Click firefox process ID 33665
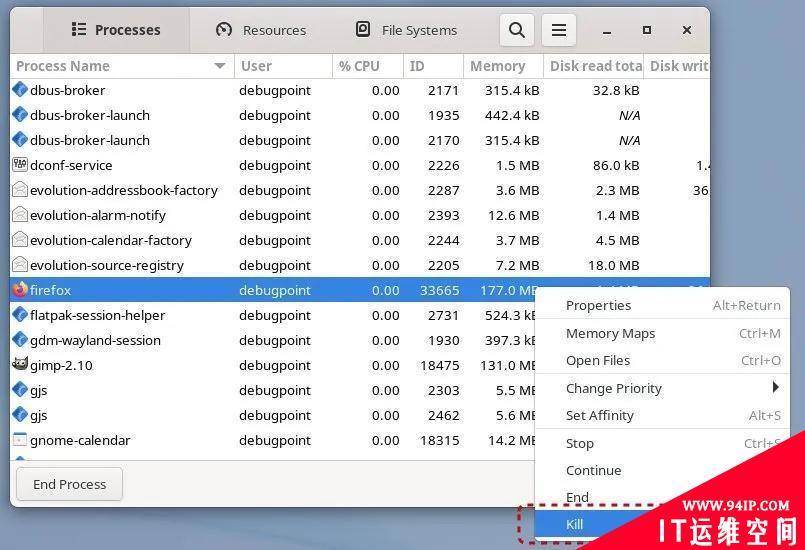The image size is (805, 550). click(x=439, y=290)
